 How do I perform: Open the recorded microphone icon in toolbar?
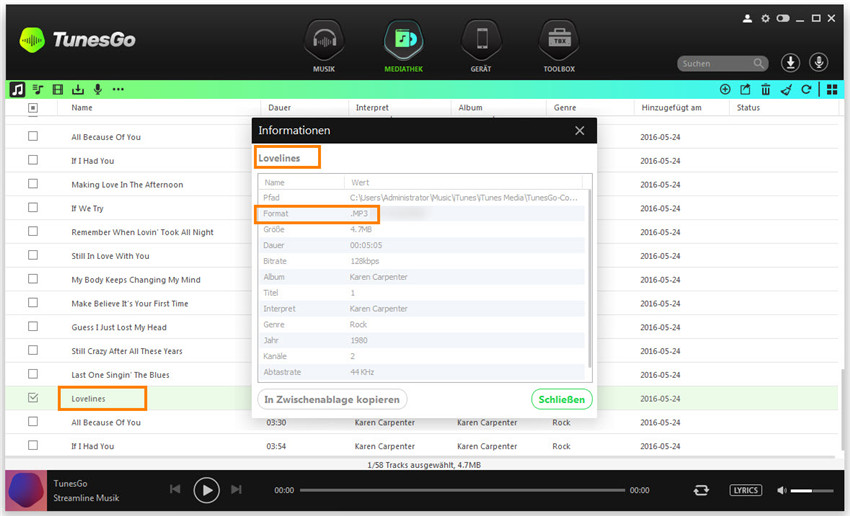point(98,89)
